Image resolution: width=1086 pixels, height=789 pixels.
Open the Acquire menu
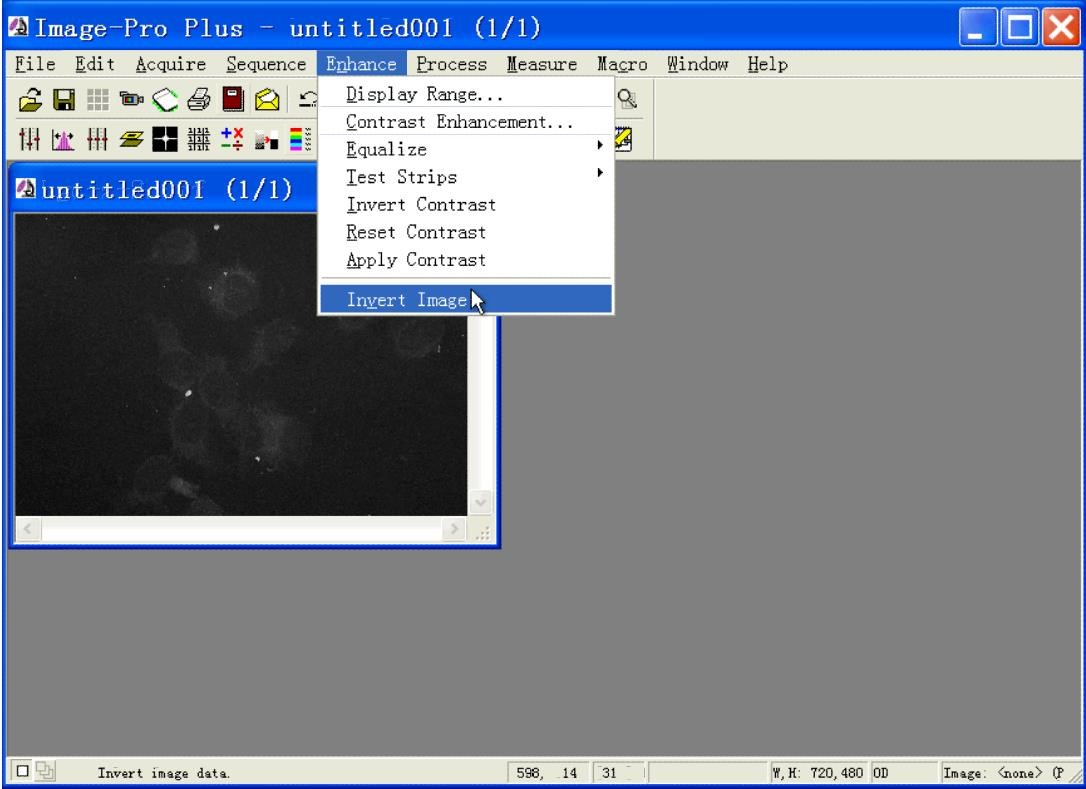pyautogui.click(x=171, y=64)
